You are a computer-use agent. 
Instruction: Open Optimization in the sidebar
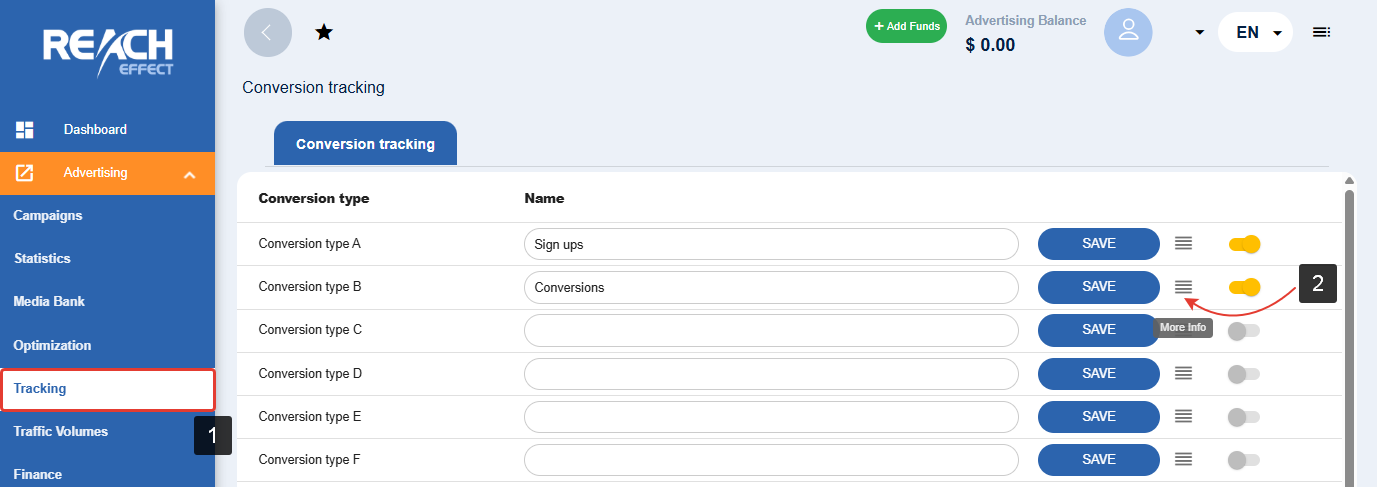52,345
